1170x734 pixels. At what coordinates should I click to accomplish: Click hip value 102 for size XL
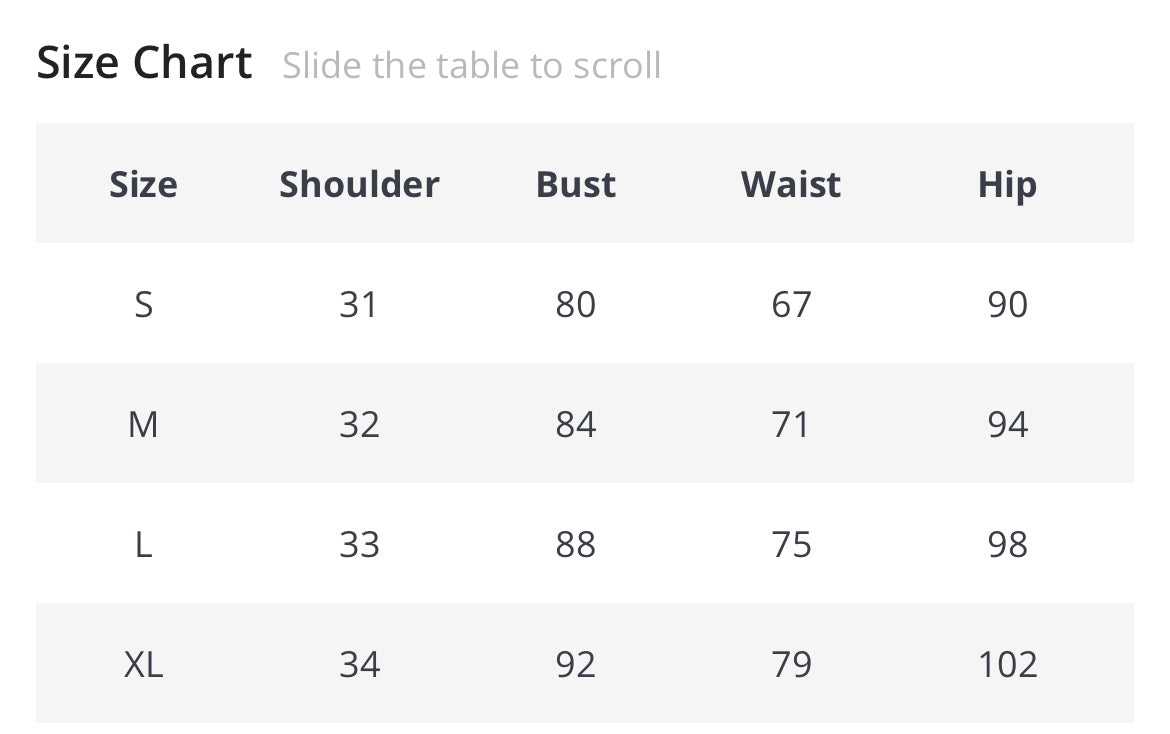[1007, 665]
